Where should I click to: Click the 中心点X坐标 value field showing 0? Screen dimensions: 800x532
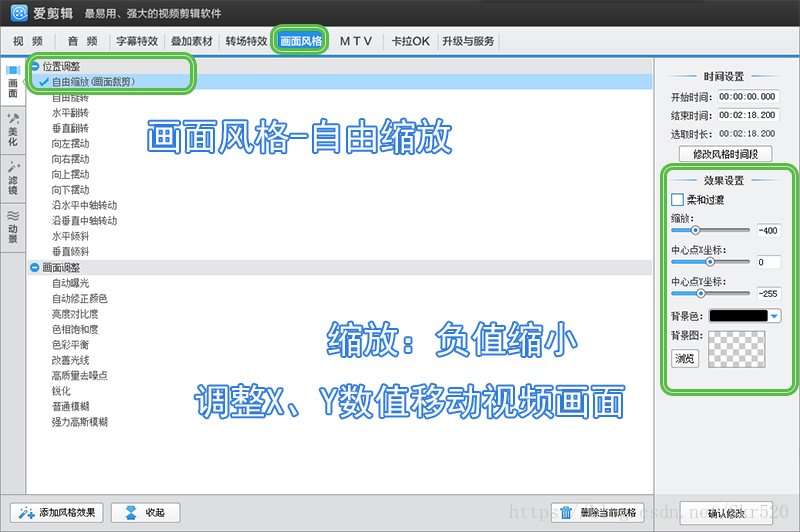point(769,262)
